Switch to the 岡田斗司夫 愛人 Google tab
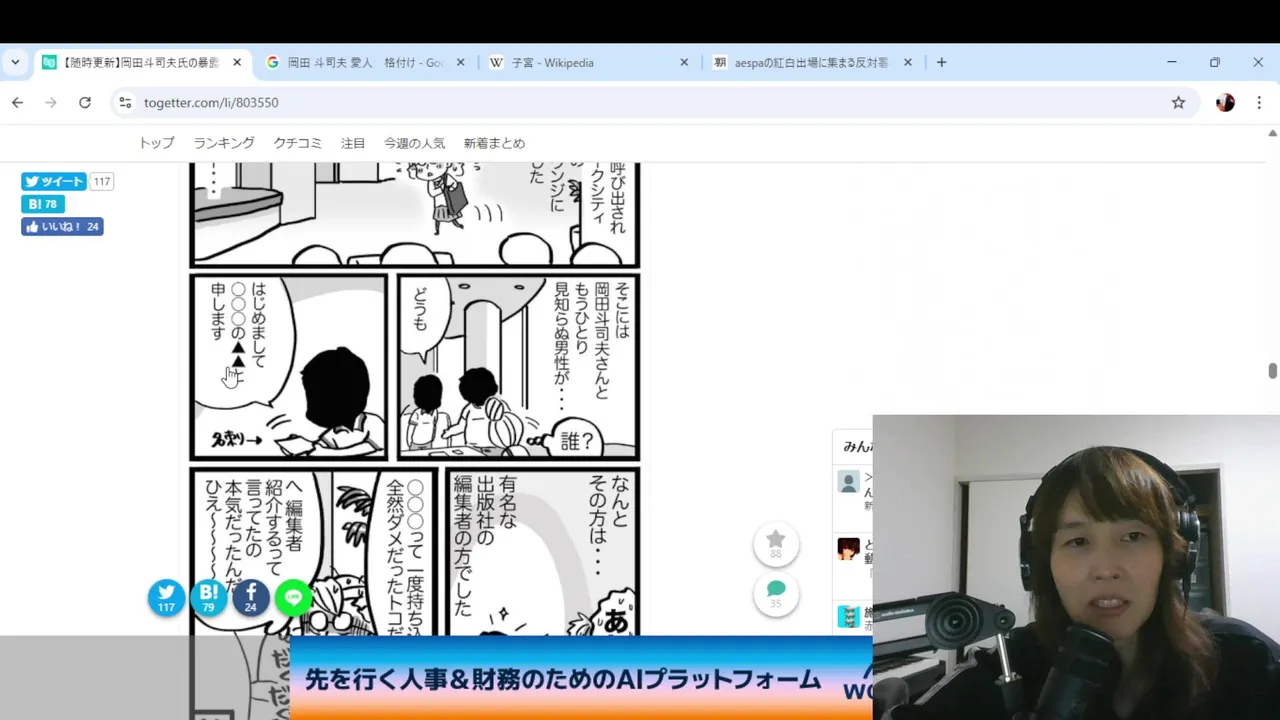The width and height of the screenshot is (1280, 720). pyautogui.click(x=366, y=62)
